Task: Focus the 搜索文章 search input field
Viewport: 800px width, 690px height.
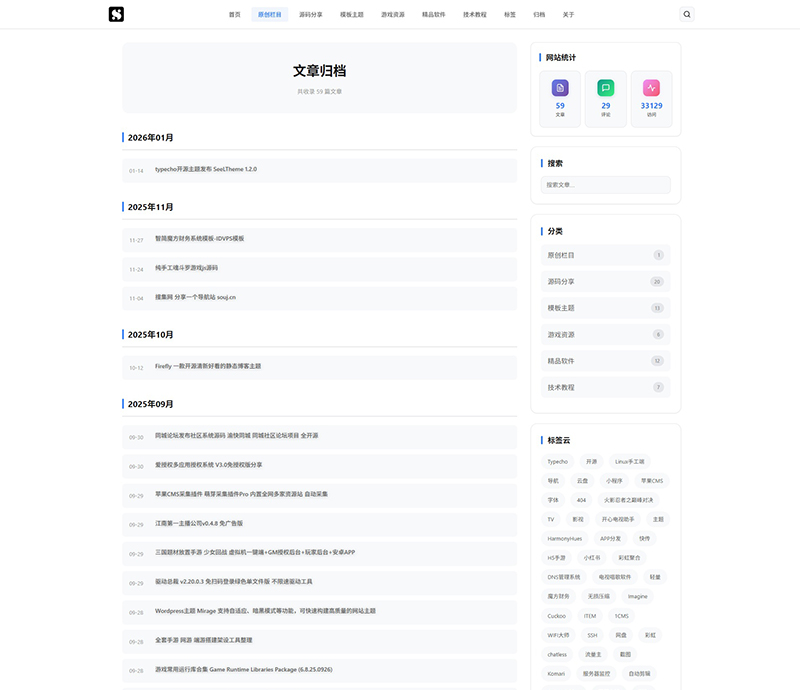Action: click(x=605, y=185)
